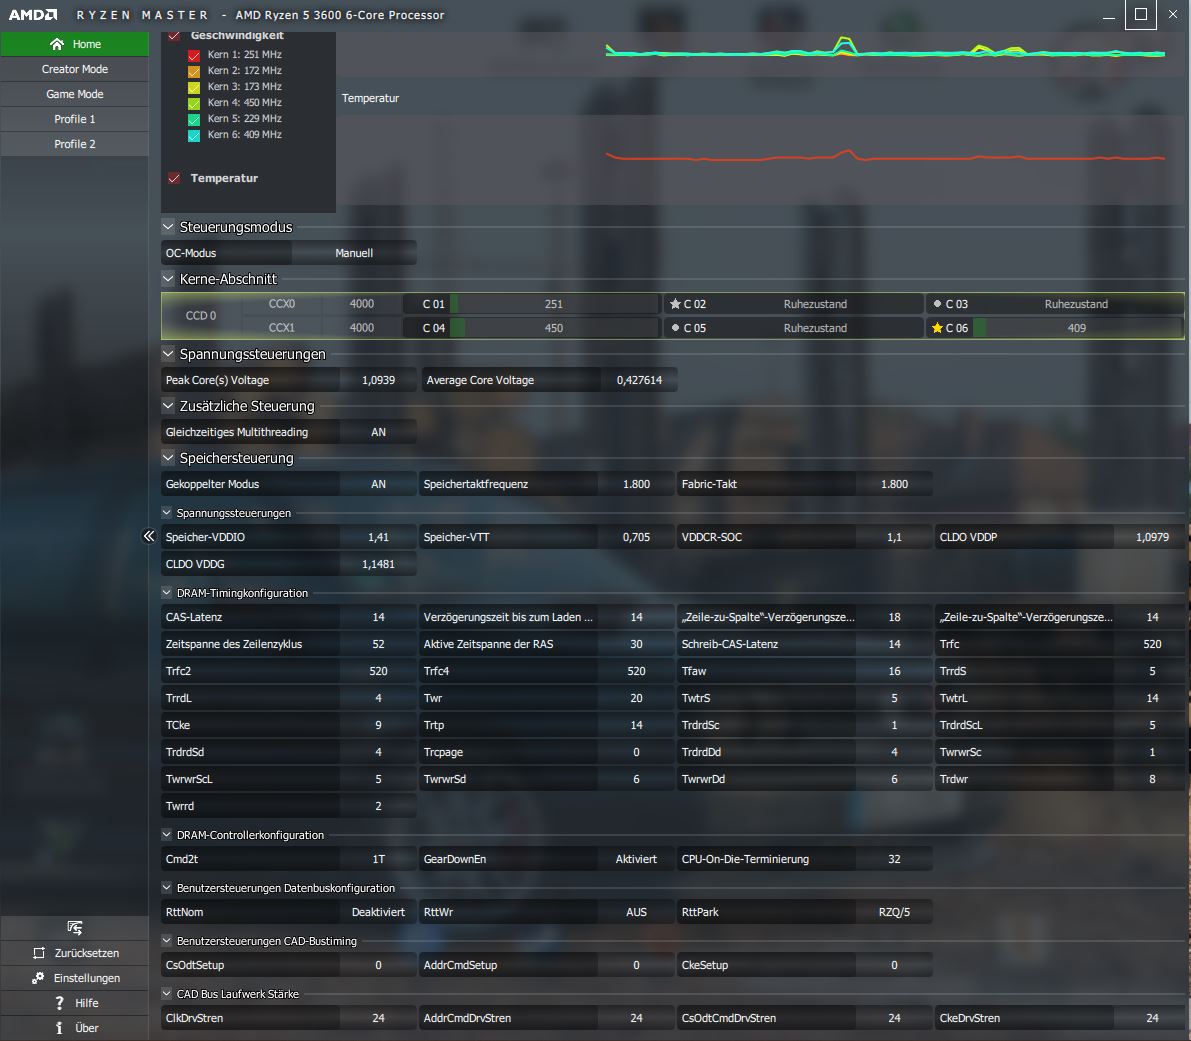The width and height of the screenshot is (1191, 1041).
Task: Click CAS-Latenz value 14
Action: tap(378, 617)
